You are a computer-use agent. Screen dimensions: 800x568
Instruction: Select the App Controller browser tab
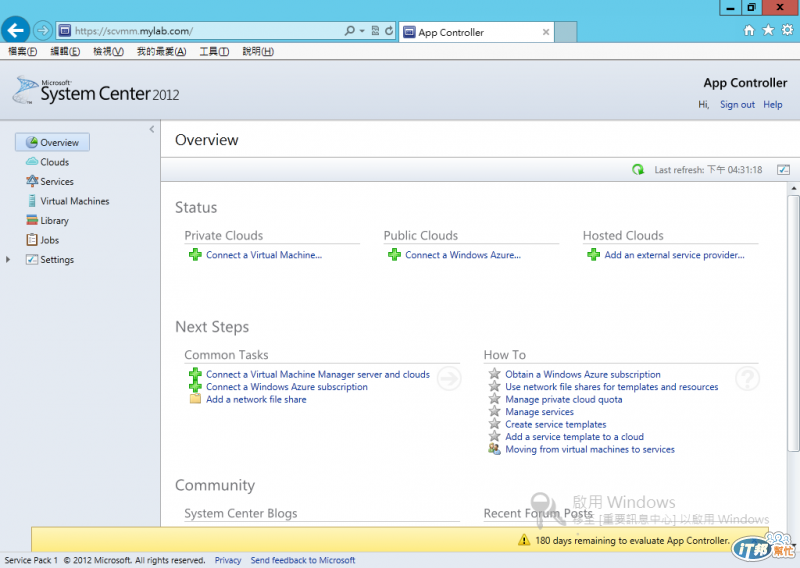(476, 32)
